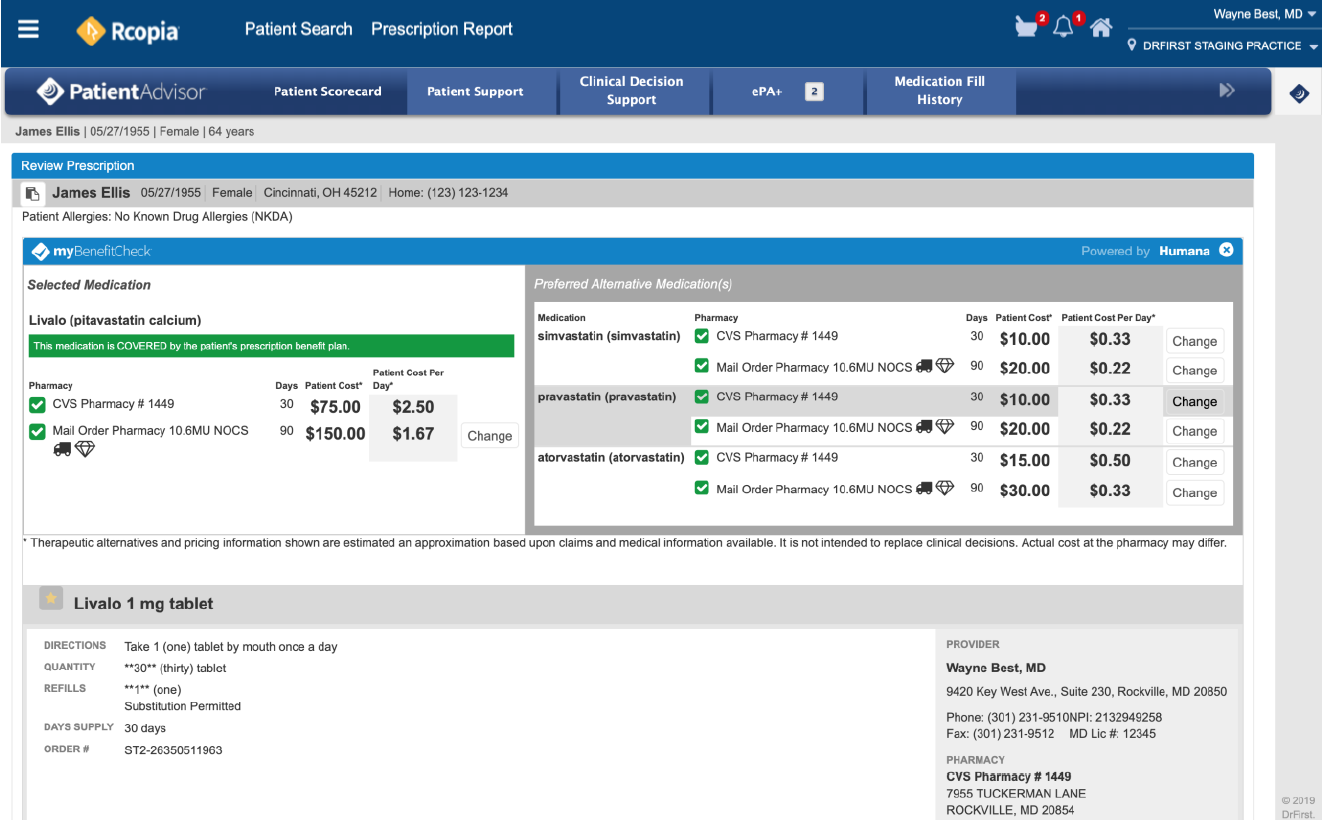Click the $150.00 Livalo mail order cost

[x=336, y=434]
